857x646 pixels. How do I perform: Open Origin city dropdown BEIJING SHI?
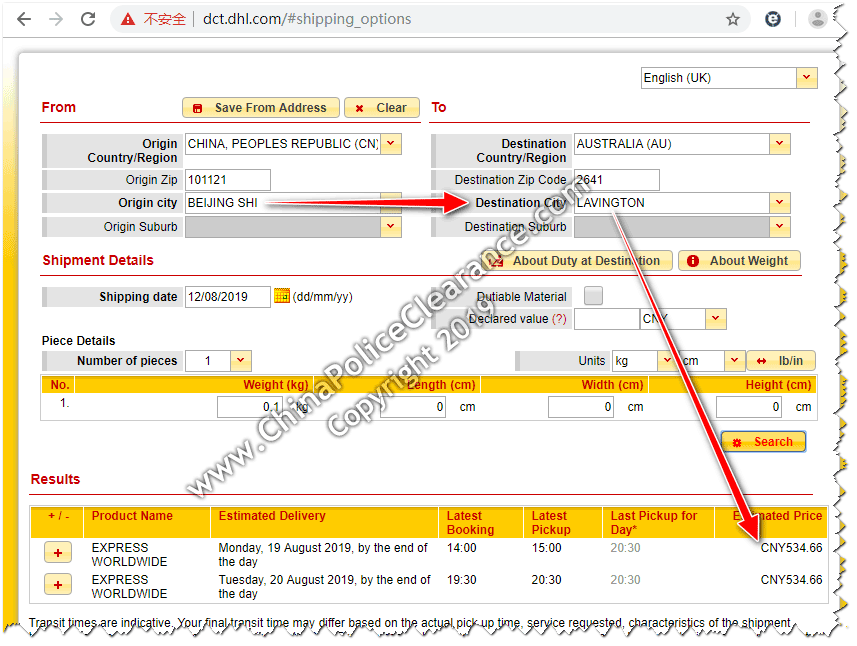(x=391, y=203)
